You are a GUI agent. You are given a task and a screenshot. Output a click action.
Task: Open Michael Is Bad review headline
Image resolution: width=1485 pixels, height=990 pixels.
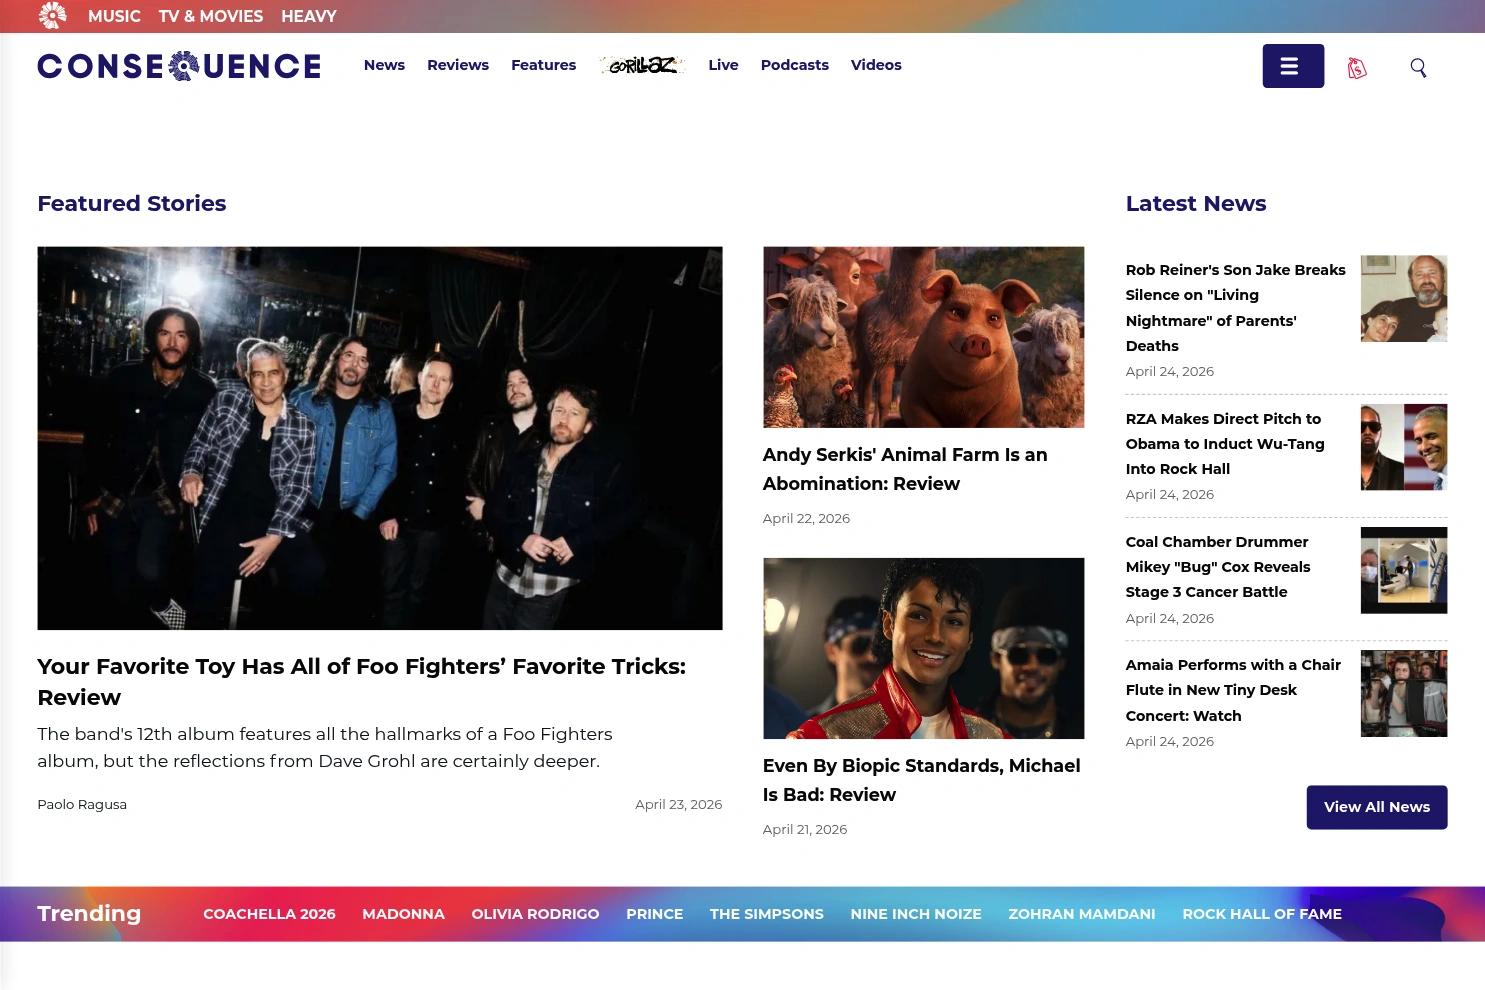[x=921, y=780]
